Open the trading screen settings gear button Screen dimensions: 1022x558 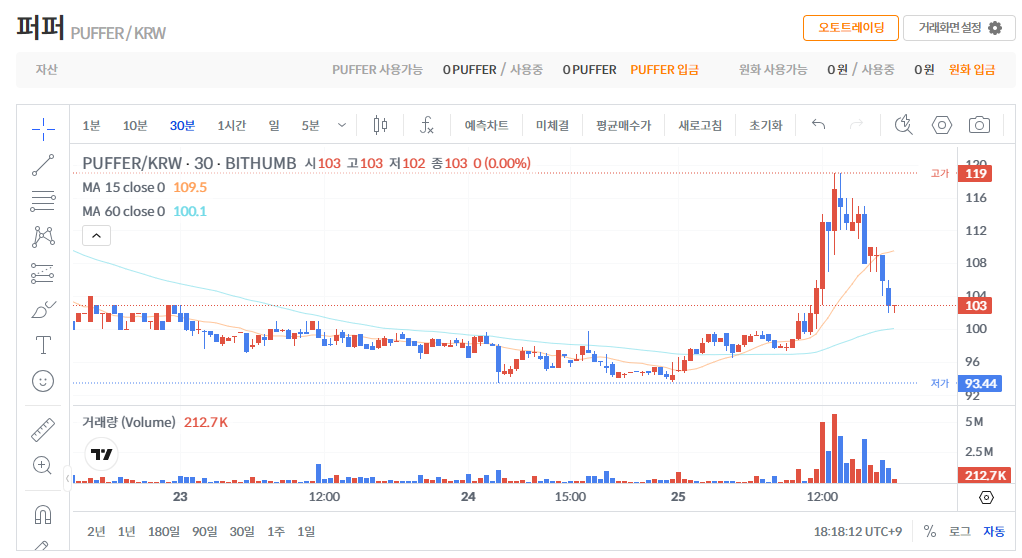point(959,28)
